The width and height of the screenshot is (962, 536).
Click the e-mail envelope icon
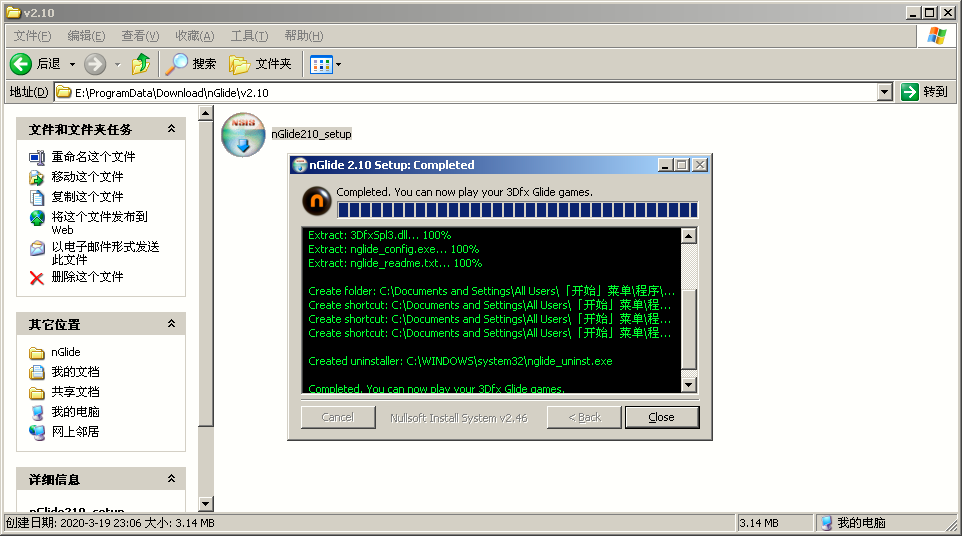[x=37, y=248]
